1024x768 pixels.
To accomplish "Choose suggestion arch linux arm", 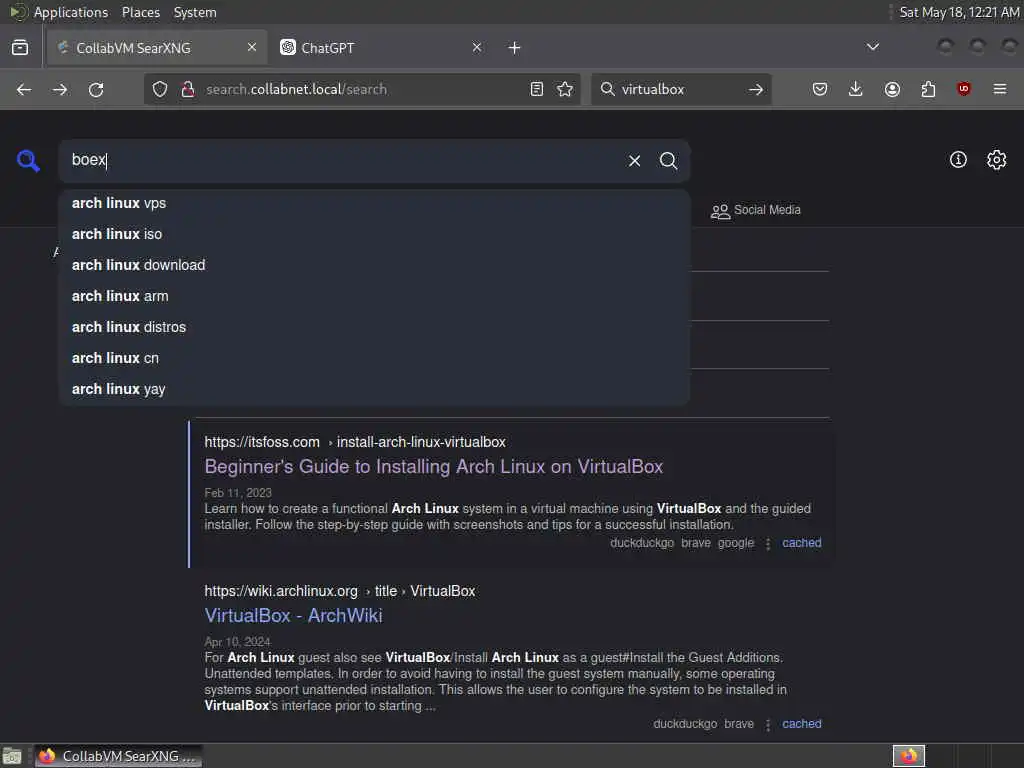I will [x=374, y=296].
